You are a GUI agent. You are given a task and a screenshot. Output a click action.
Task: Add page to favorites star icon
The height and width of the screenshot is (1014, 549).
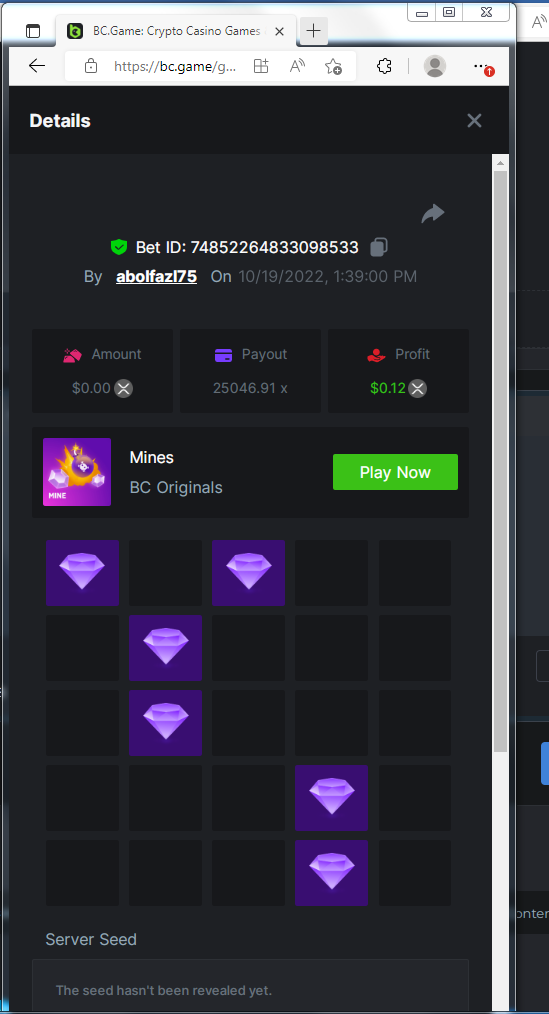(x=333, y=66)
